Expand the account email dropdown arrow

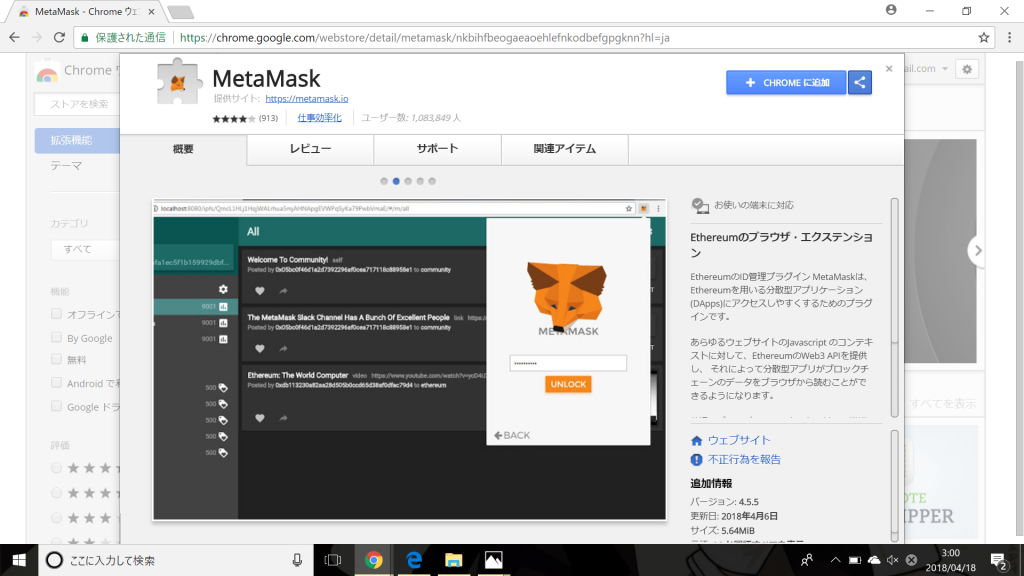tap(944, 69)
